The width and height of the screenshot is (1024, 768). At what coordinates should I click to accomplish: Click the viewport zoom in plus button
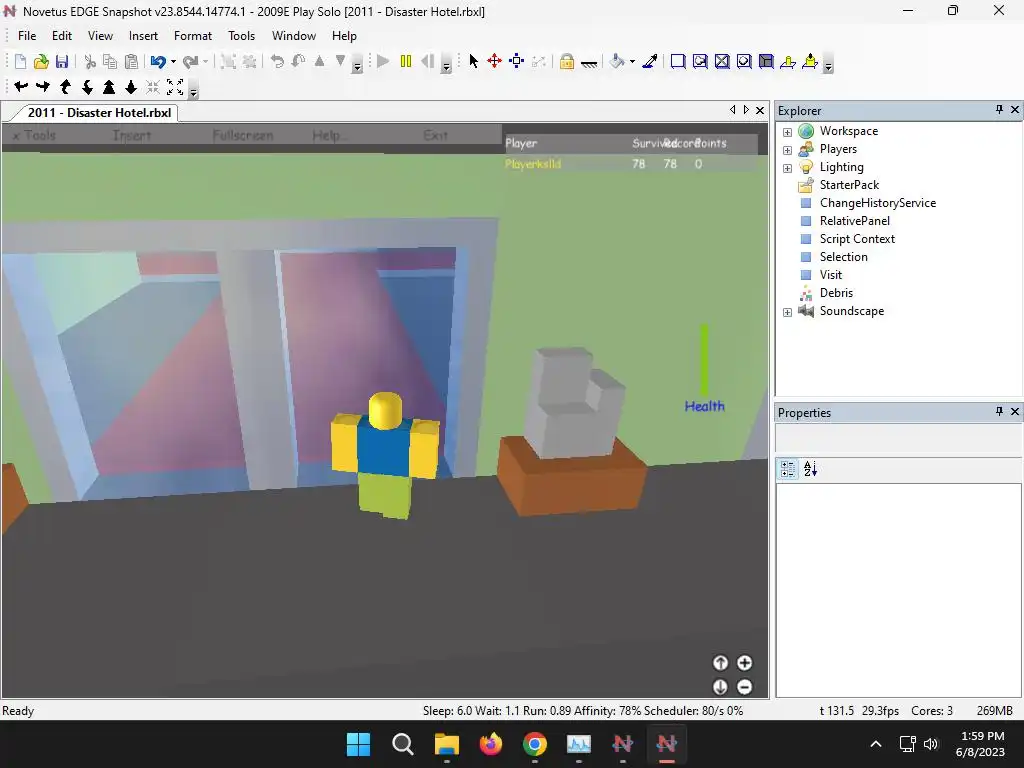tap(744, 663)
